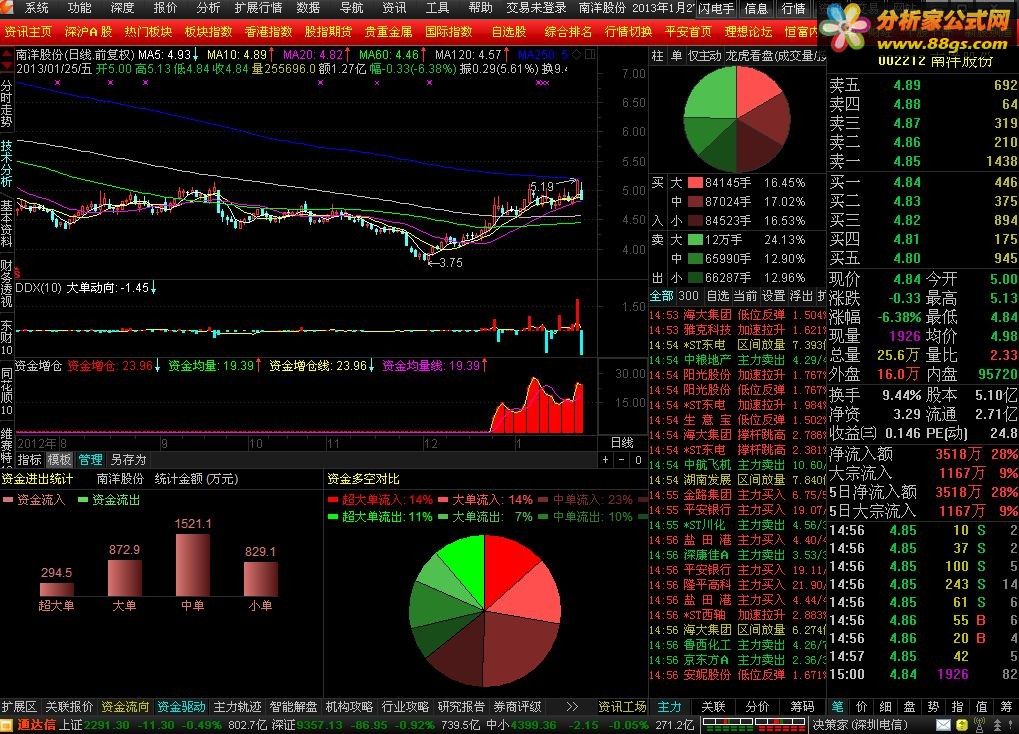This screenshot has width=1019, height=734.
Task: Click the window-split icon above main chart
Action: coord(590,55)
